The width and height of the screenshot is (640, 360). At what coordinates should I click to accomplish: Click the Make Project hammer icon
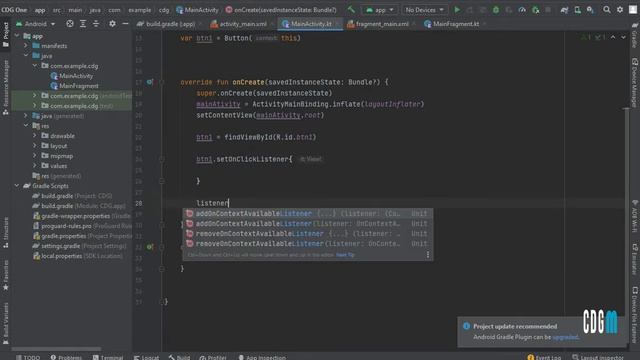tap(351, 9)
